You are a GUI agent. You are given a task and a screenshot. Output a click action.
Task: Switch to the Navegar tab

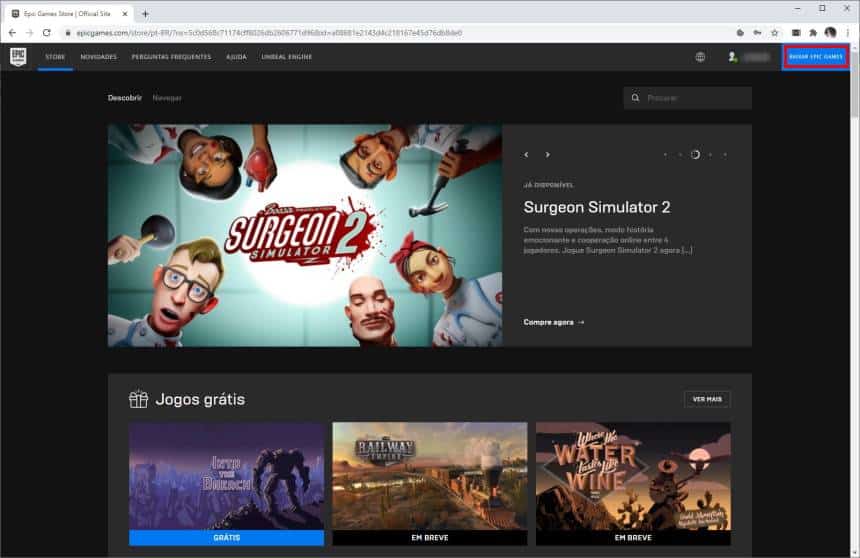click(167, 98)
